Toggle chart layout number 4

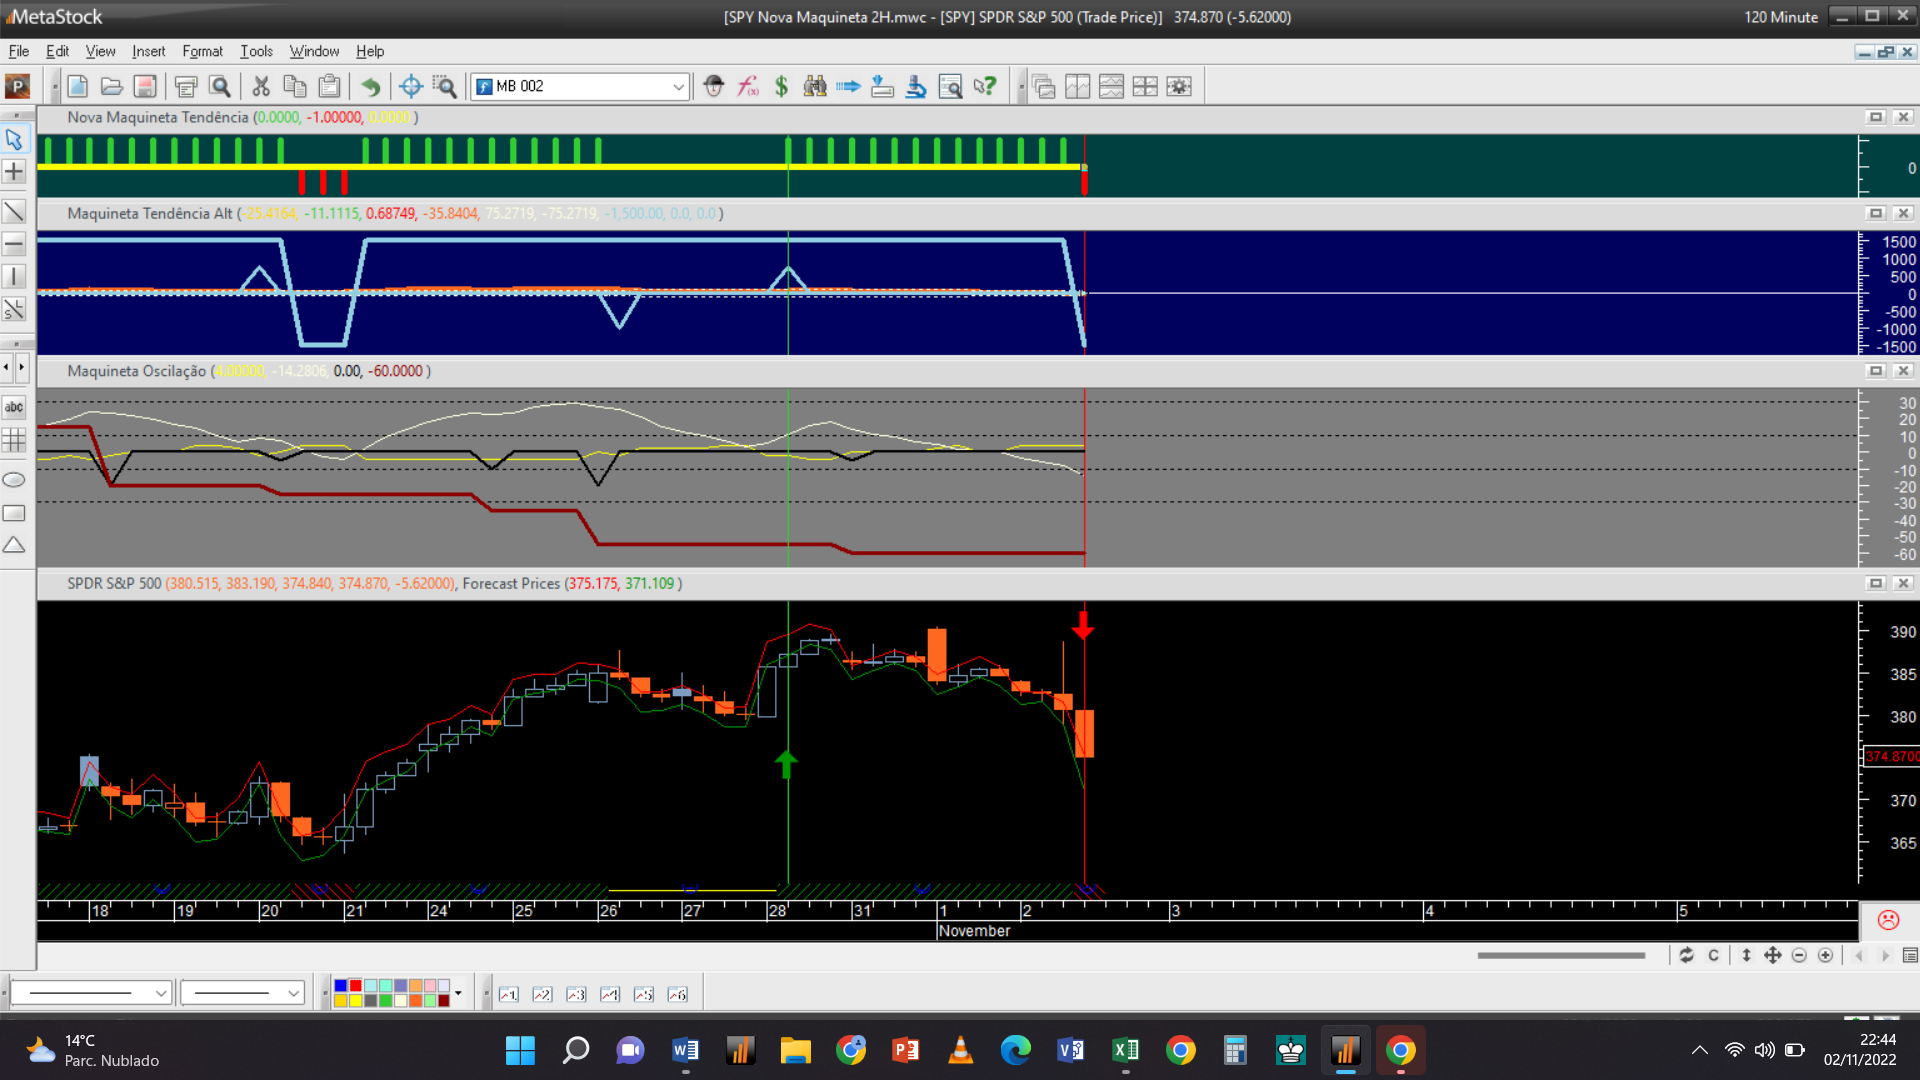(610, 994)
